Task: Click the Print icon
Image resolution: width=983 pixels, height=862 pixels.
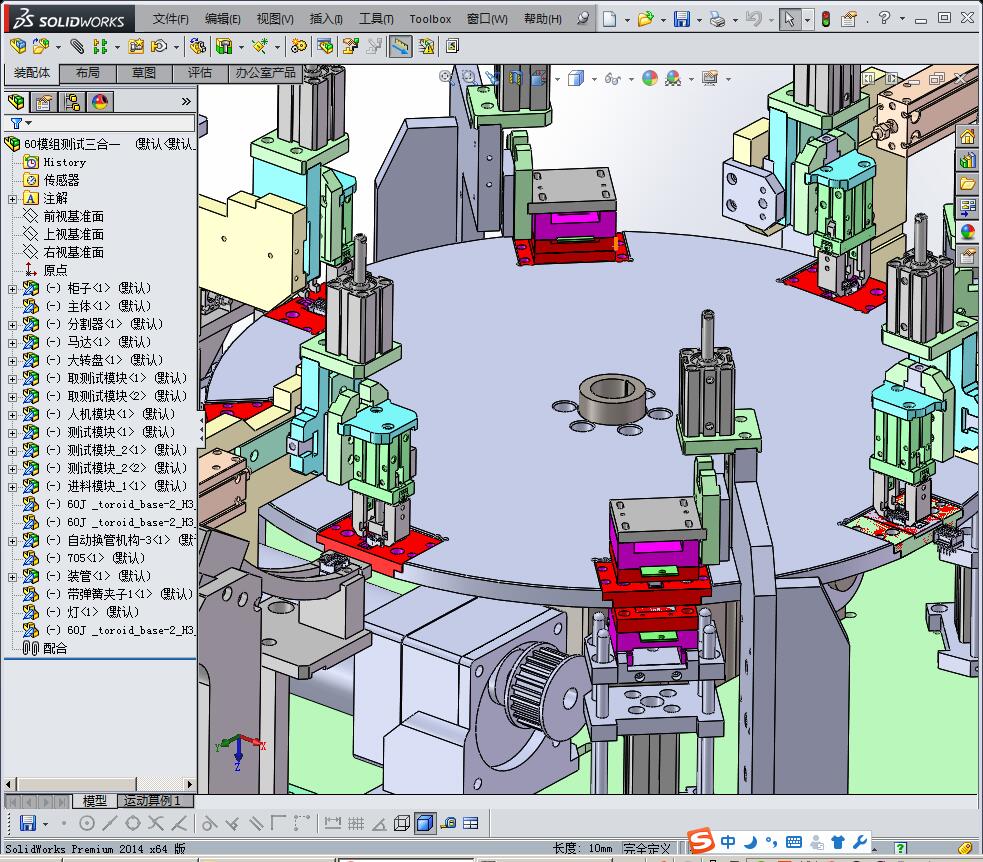Action: (x=717, y=19)
